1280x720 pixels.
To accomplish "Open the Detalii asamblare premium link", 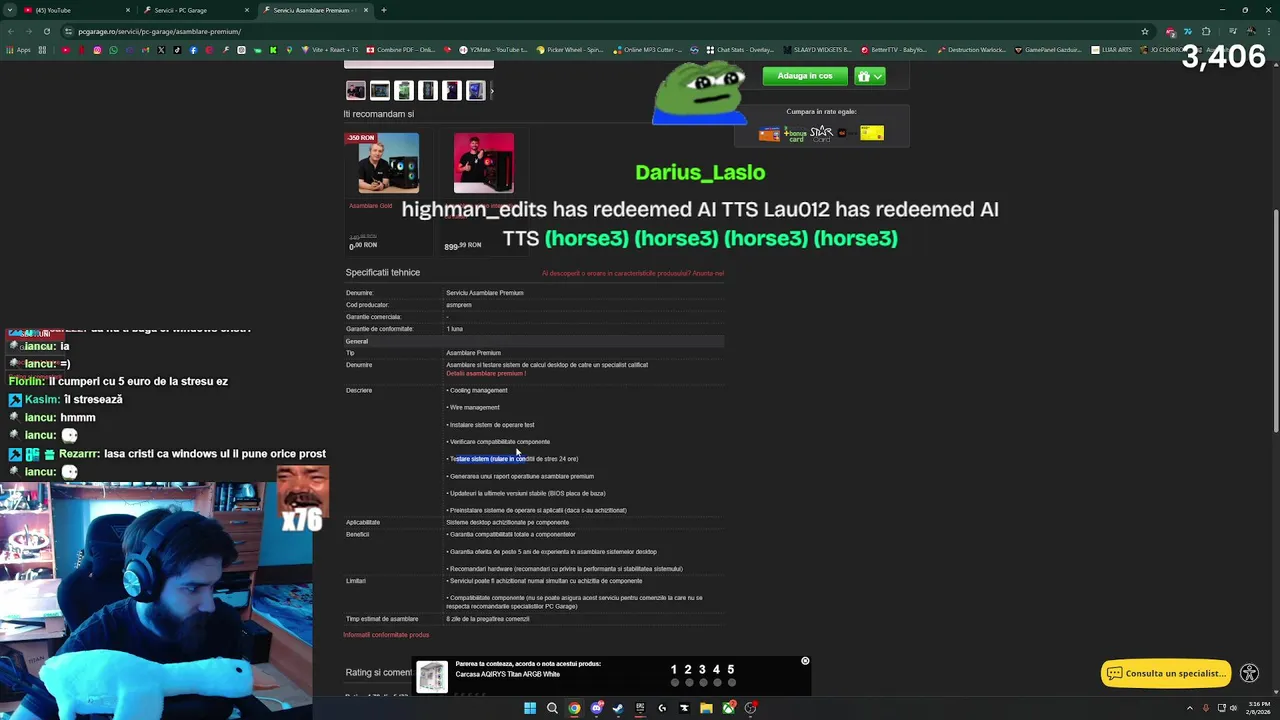I will tap(485, 373).
